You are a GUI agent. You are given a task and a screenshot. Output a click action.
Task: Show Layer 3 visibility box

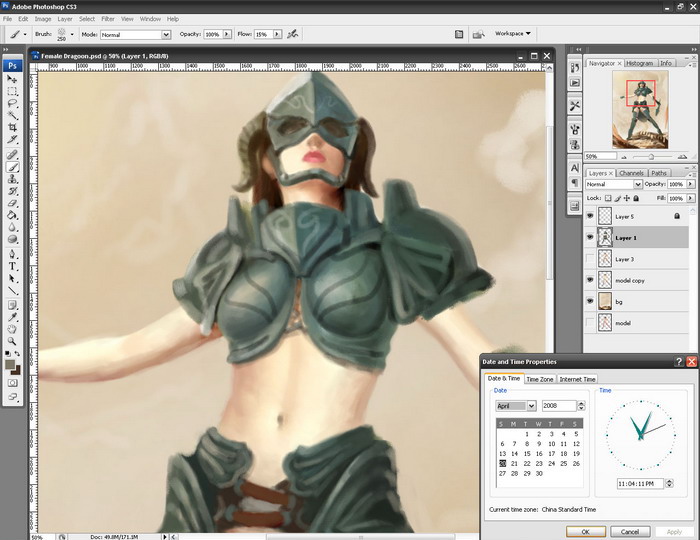coord(590,259)
